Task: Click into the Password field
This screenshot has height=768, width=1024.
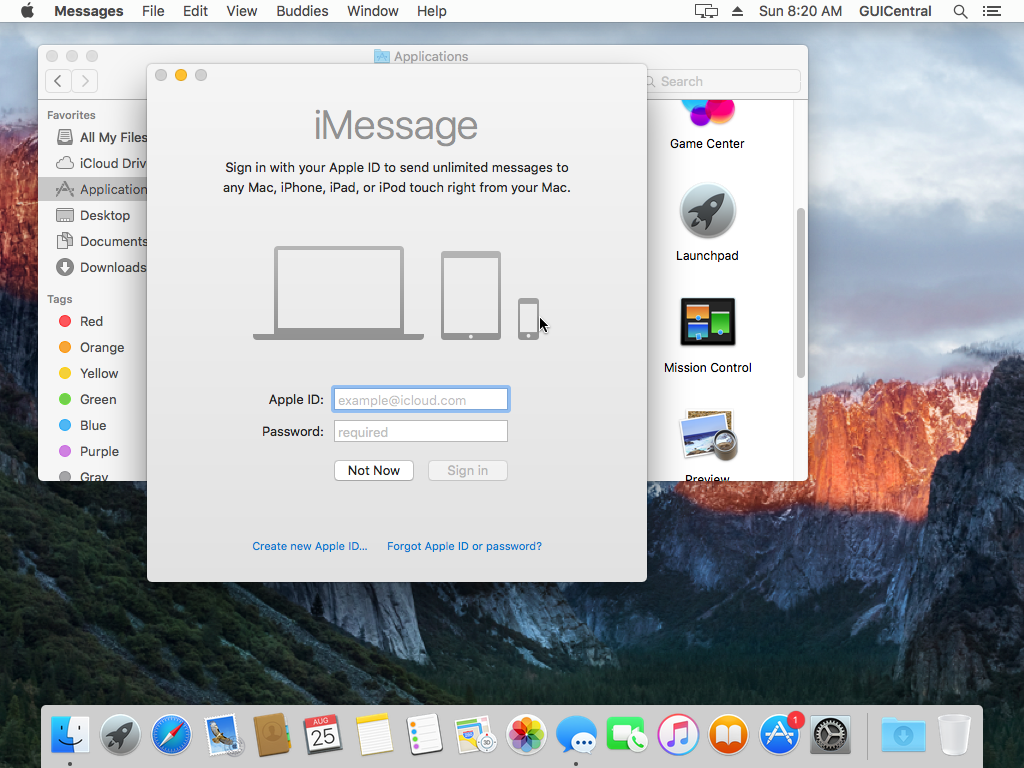Action: (x=421, y=432)
